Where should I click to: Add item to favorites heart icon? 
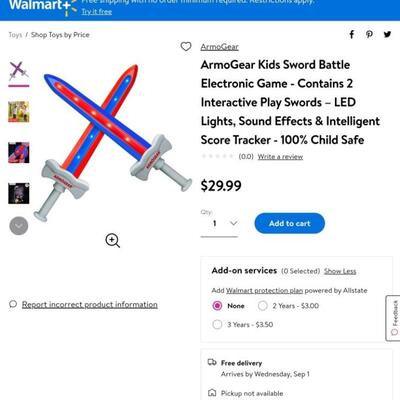186,46
